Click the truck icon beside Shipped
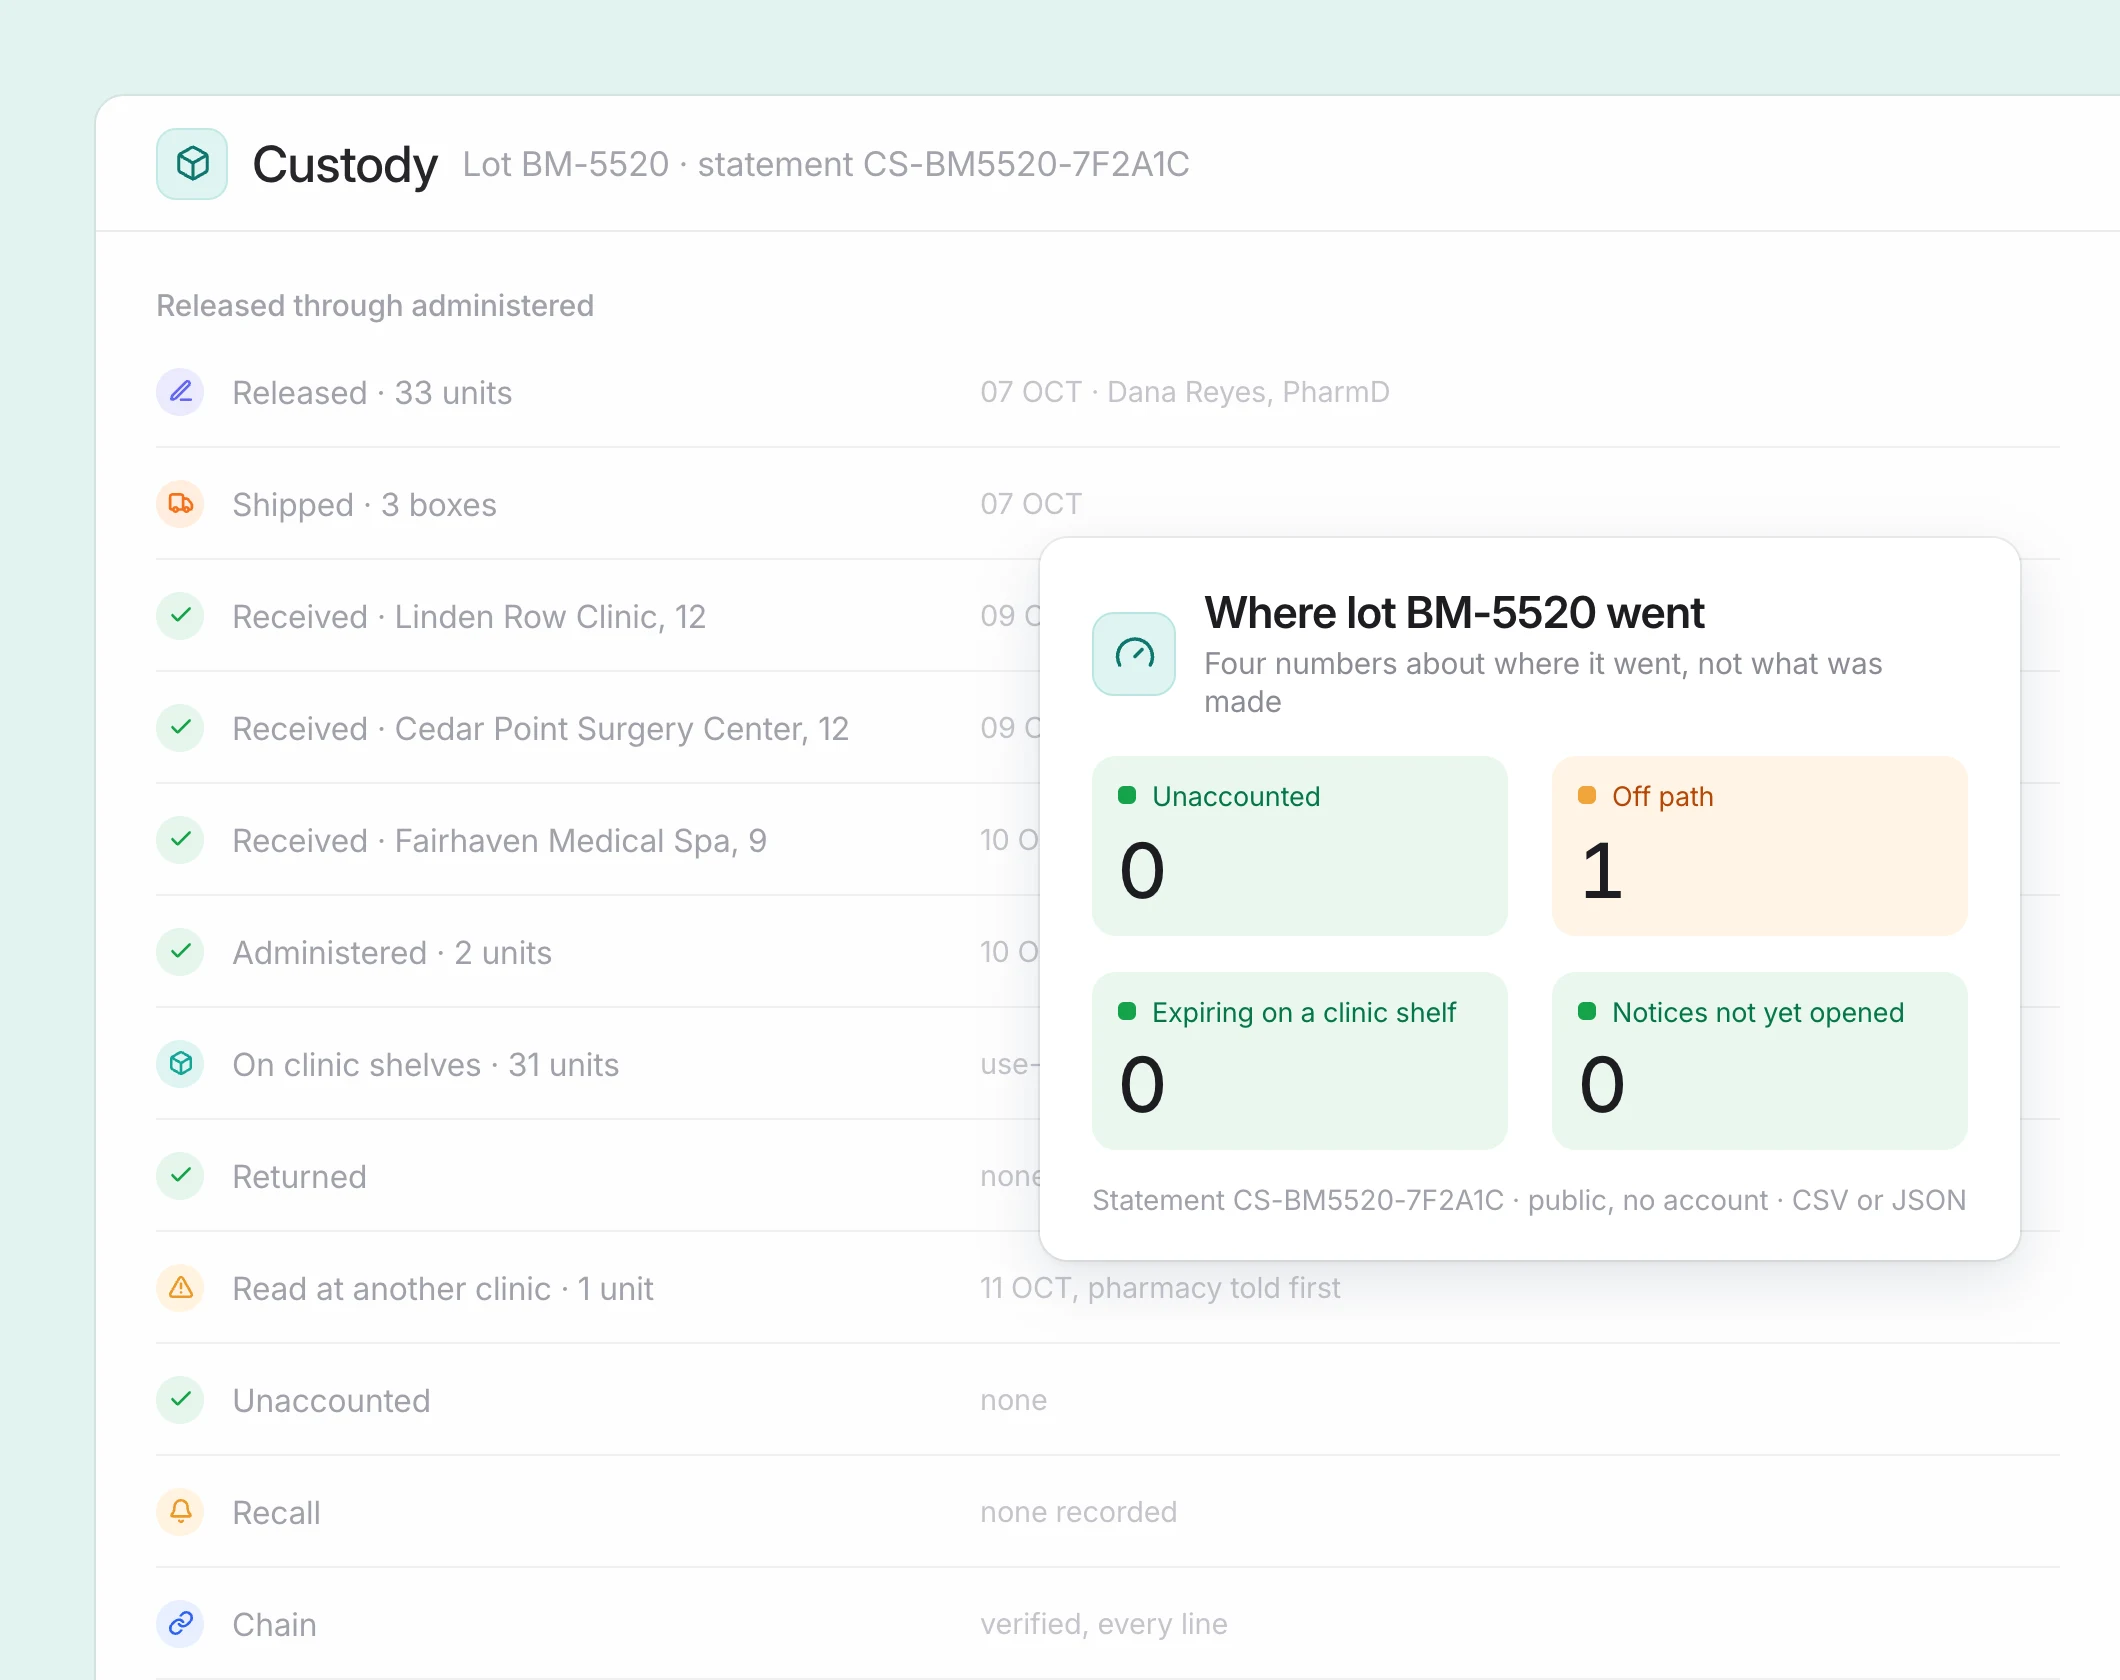The height and width of the screenshot is (1680, 2120). coord(181,504)
